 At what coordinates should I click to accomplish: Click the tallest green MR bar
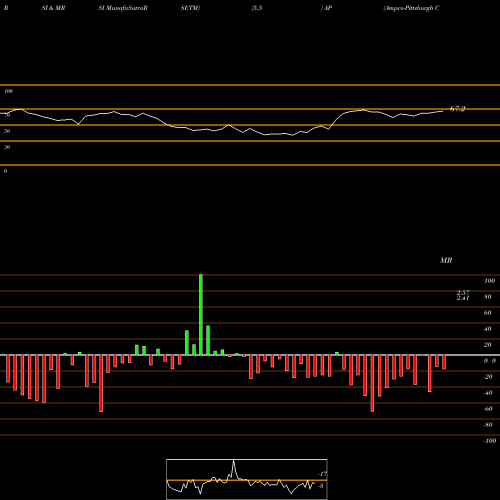pyautogui.click(x=201, y=315)
